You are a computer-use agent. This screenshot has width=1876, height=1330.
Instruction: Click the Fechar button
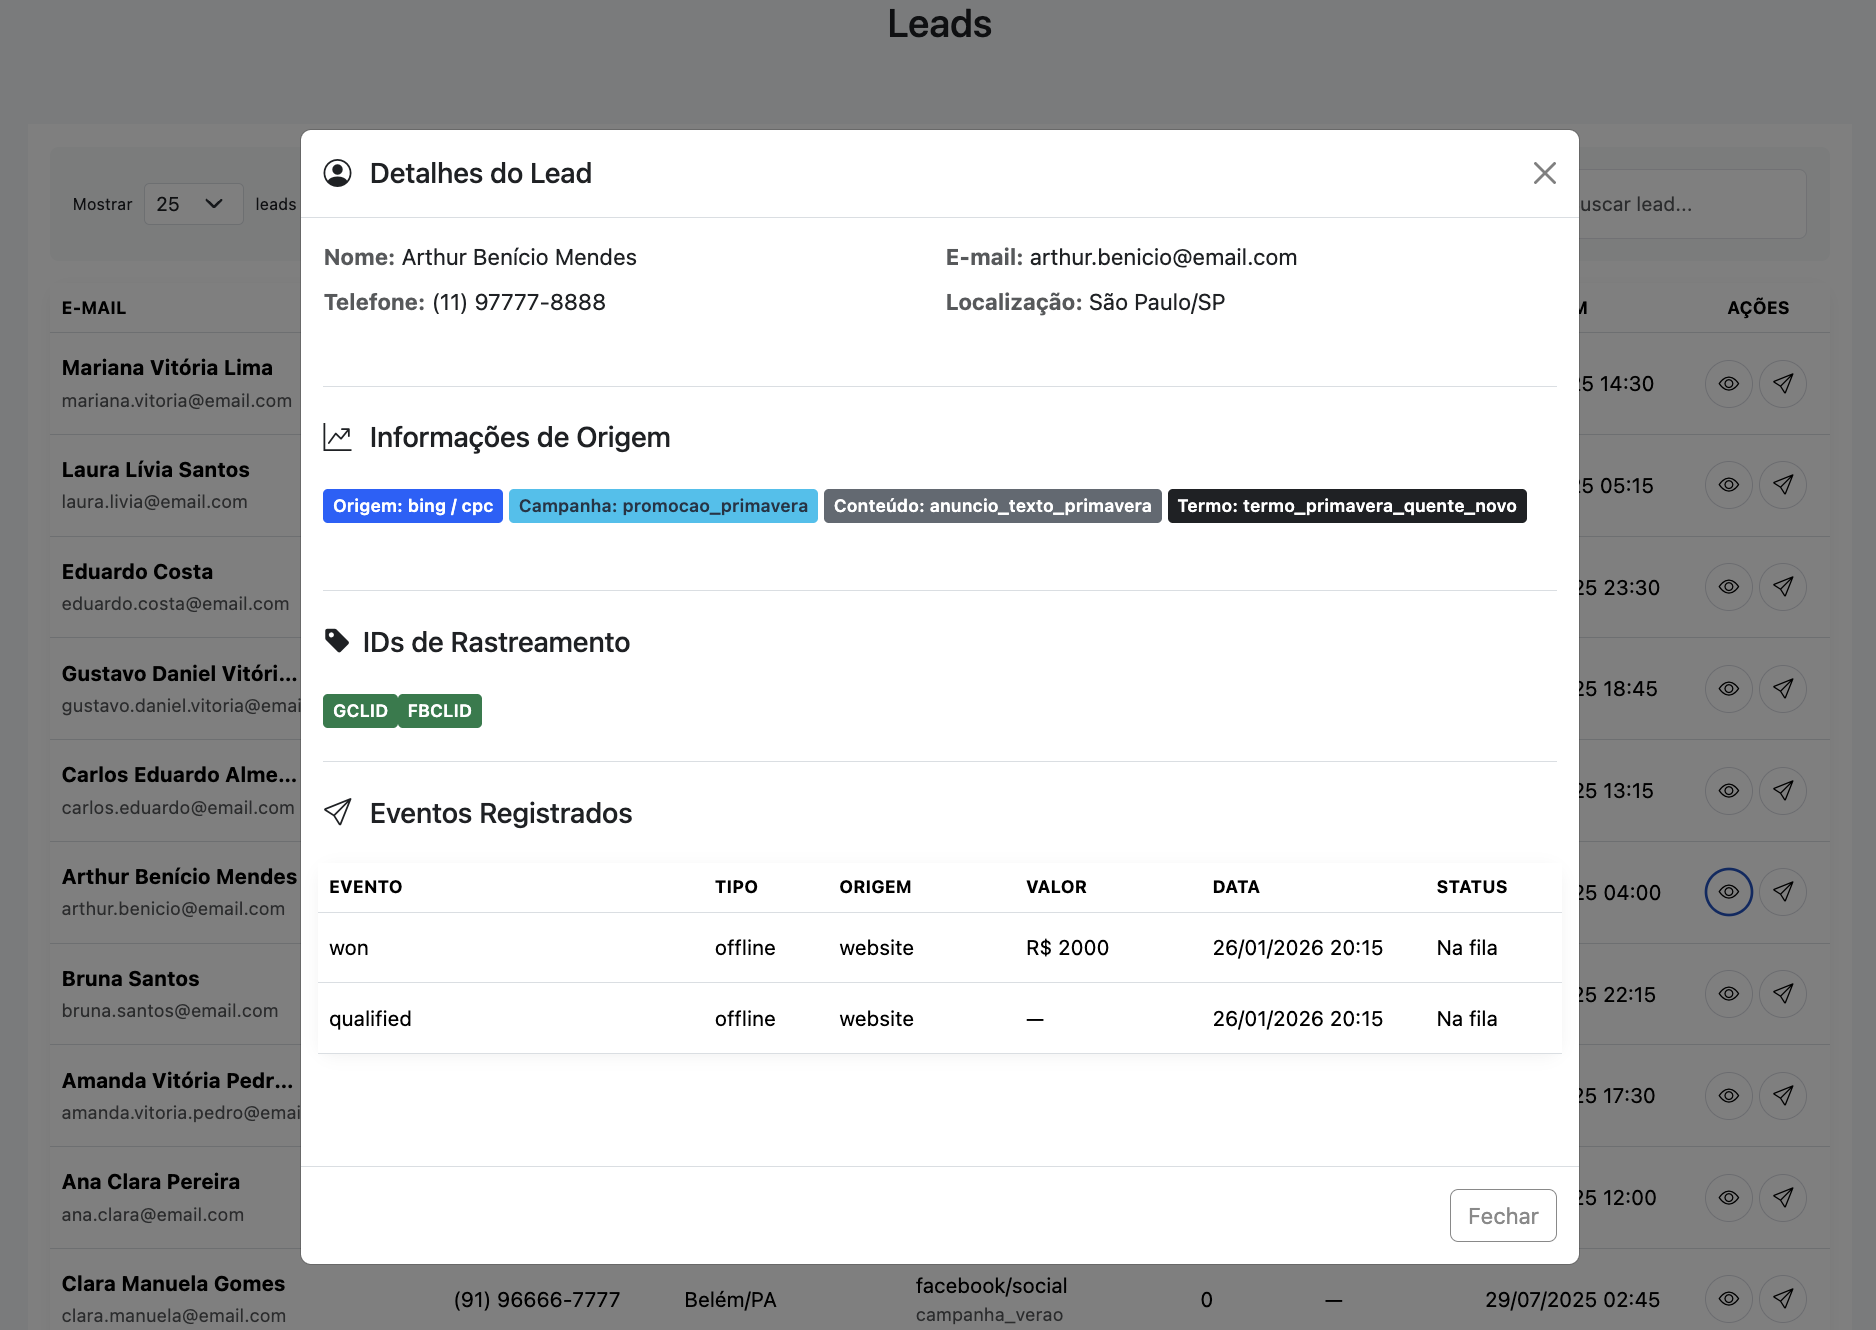pyautogui.click(x=1502, y=1215)
